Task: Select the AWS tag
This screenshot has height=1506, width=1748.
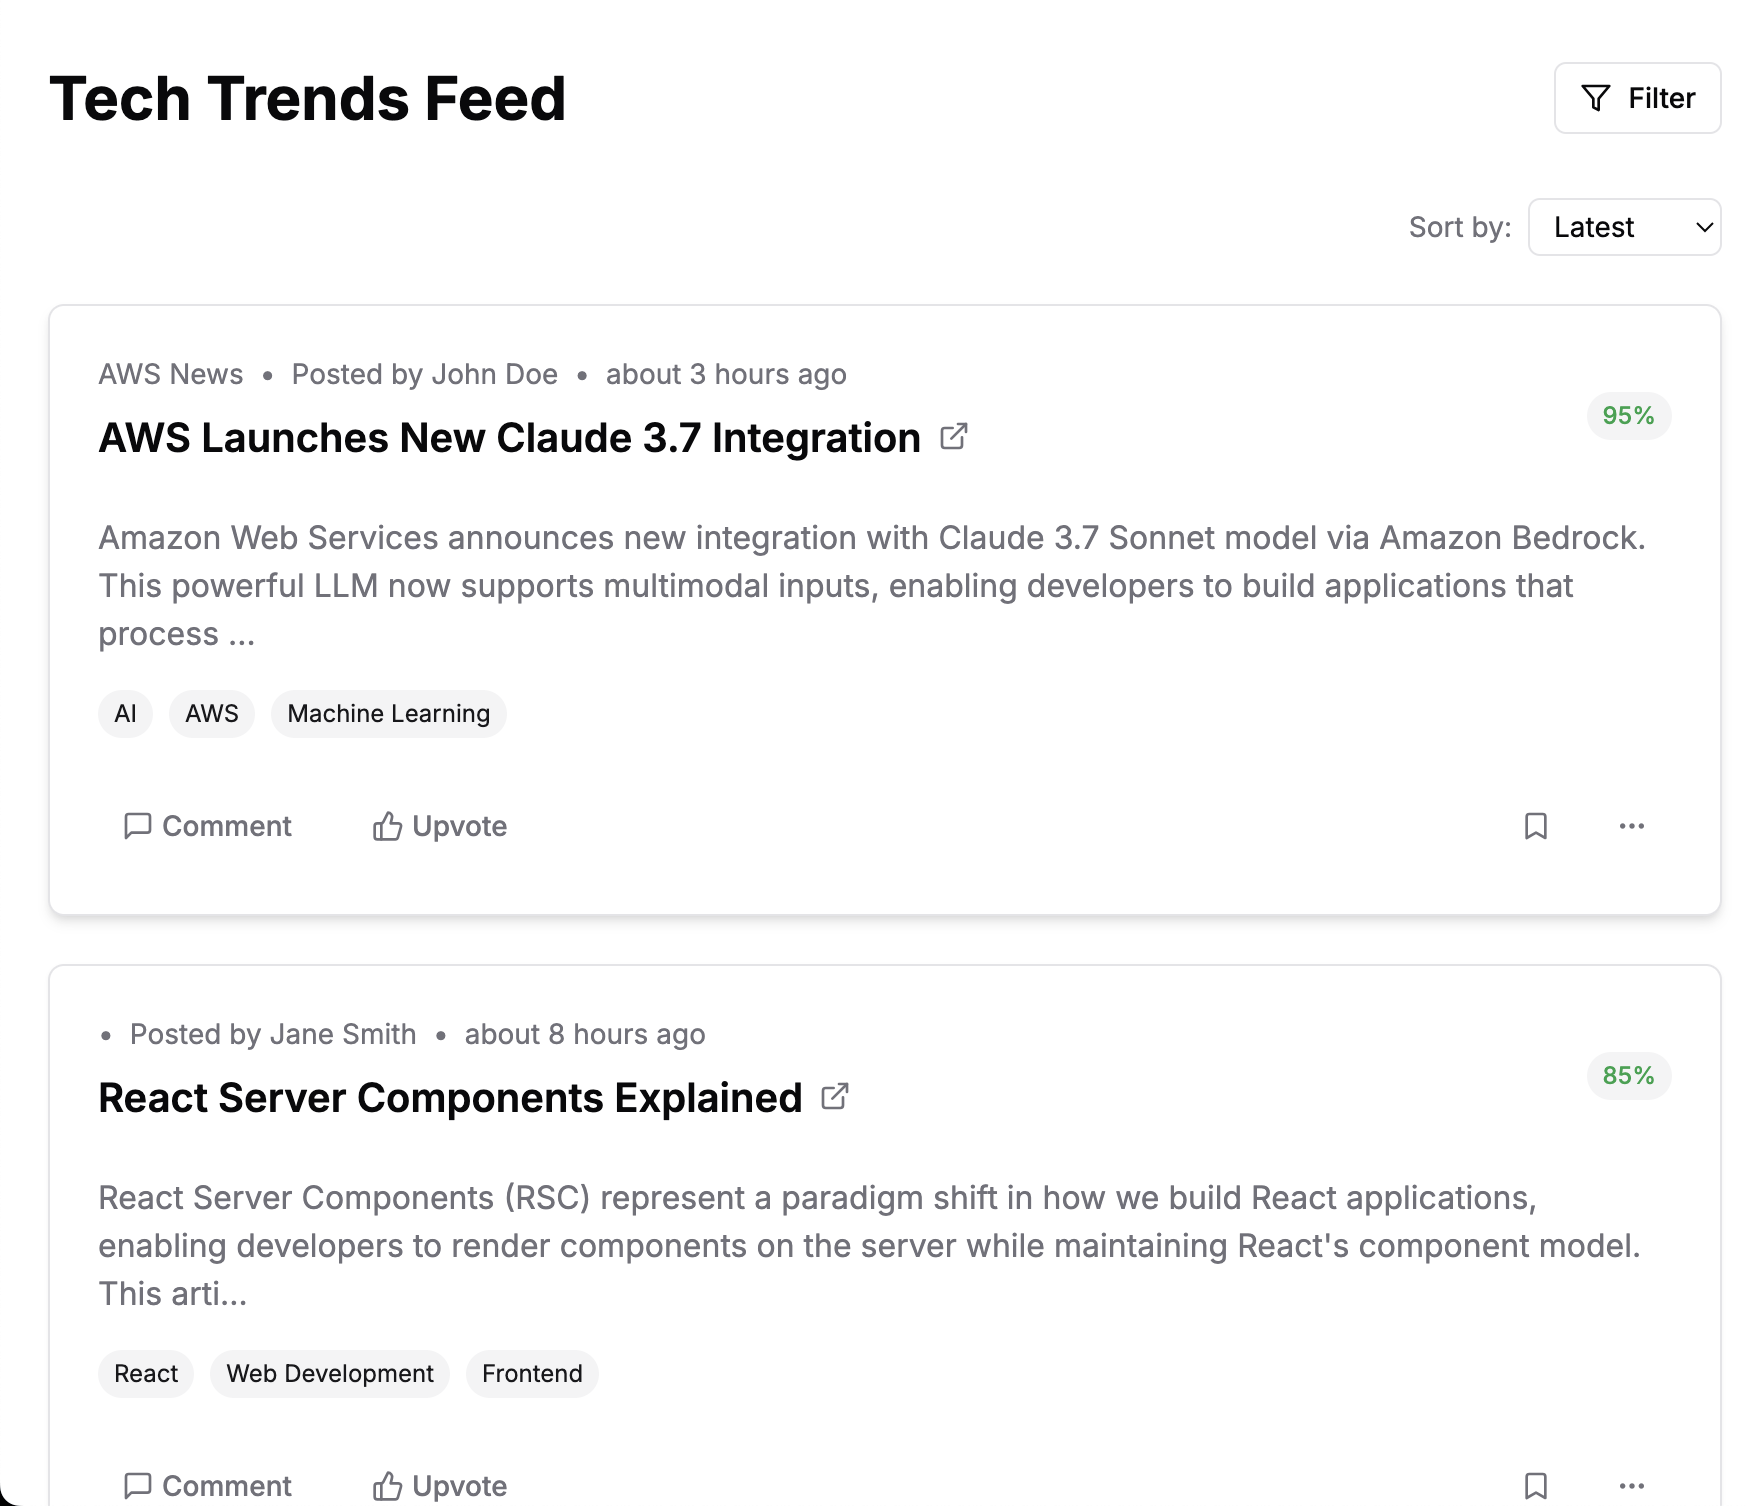Action: [212, 714]
